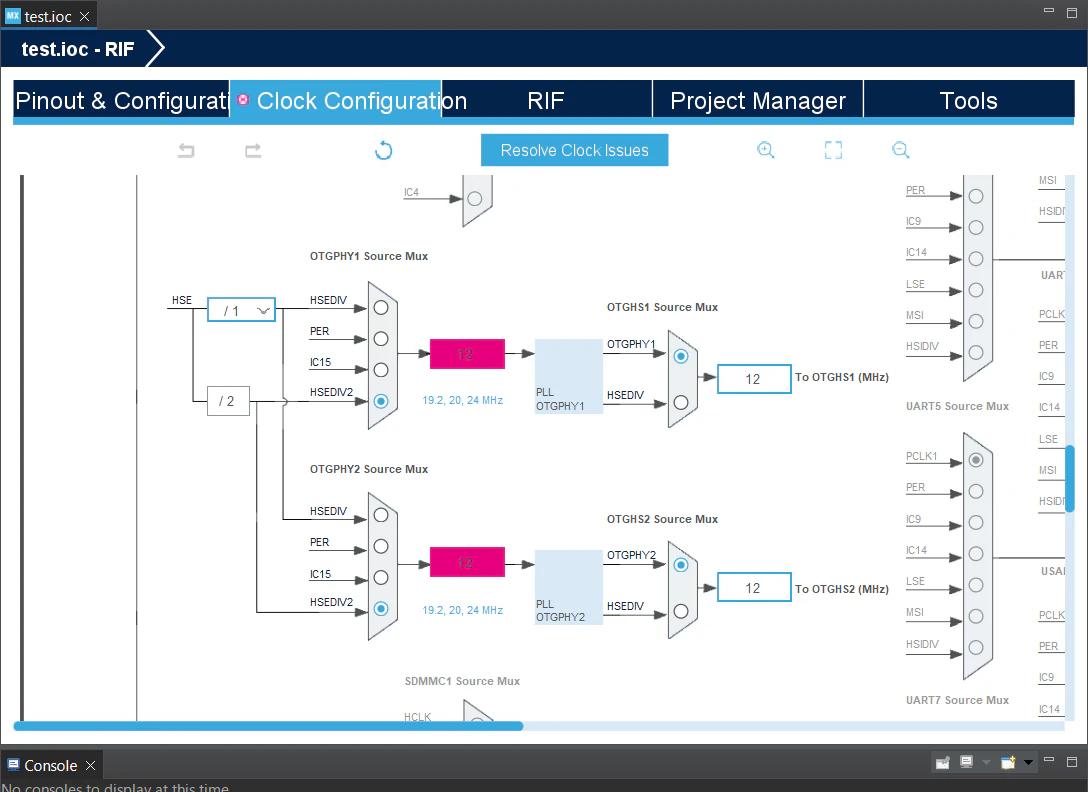Screen dimensions: 1088x792
Task: Select HSEDIV input on OTGPHY1 Source Mux
Action: pyautogui.click(x=381, y=307)
